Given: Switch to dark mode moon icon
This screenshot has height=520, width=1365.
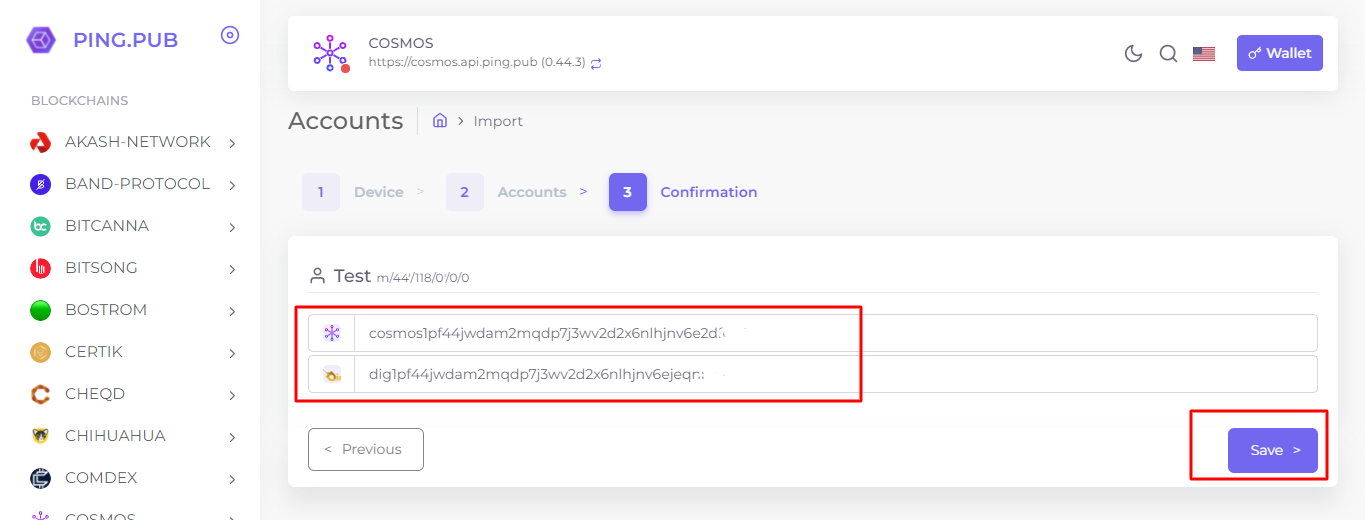Looking at the screenshot, I should click(1133, 54).
